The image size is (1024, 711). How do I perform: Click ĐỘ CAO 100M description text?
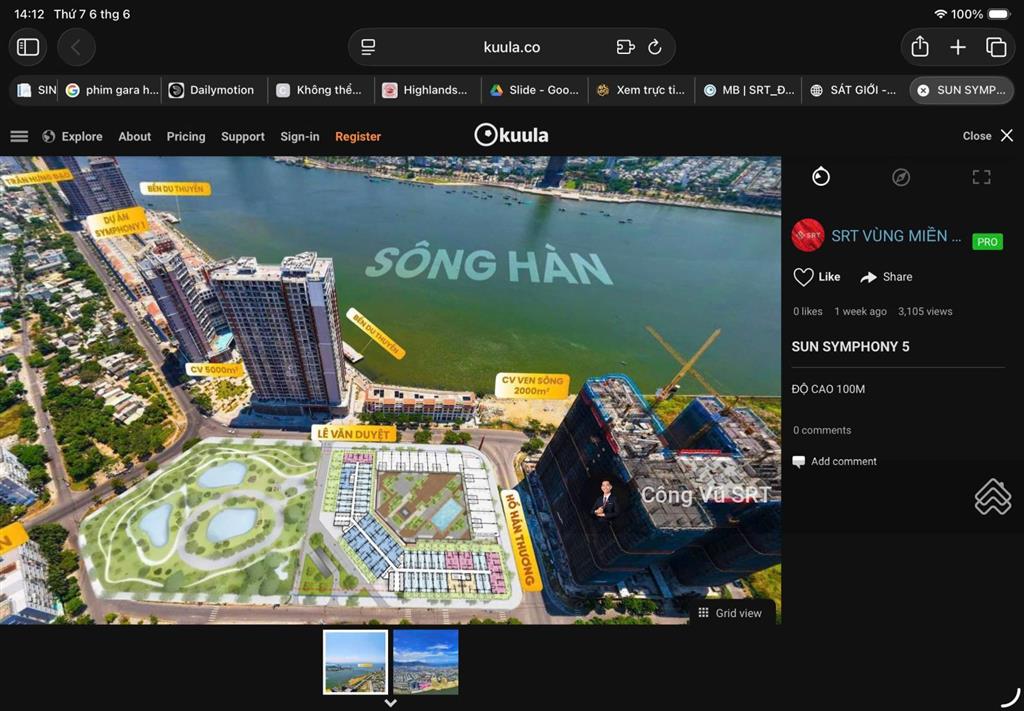pos(828,389)
